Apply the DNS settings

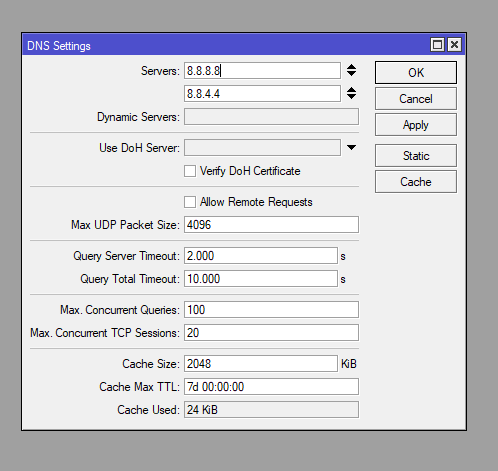416,125
